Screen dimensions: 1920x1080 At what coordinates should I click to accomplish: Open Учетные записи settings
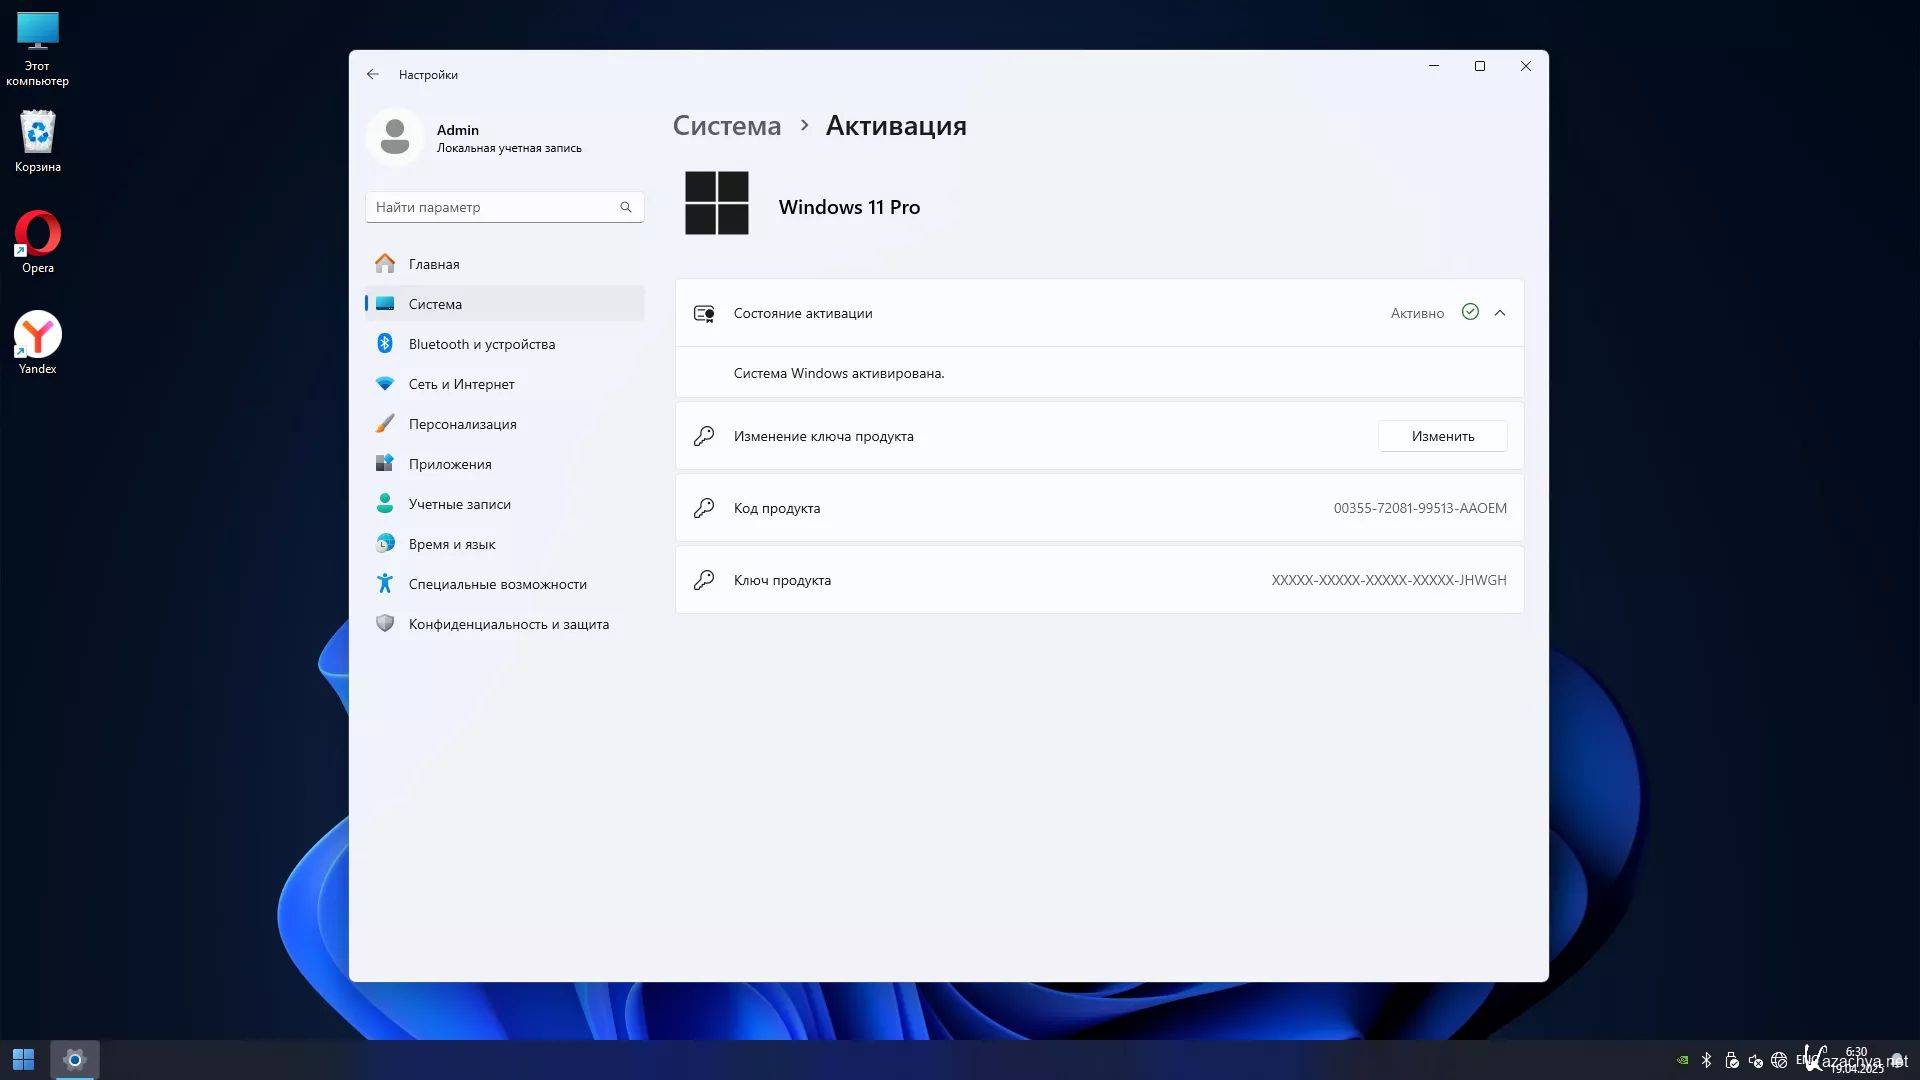click(x=459, y=504)
